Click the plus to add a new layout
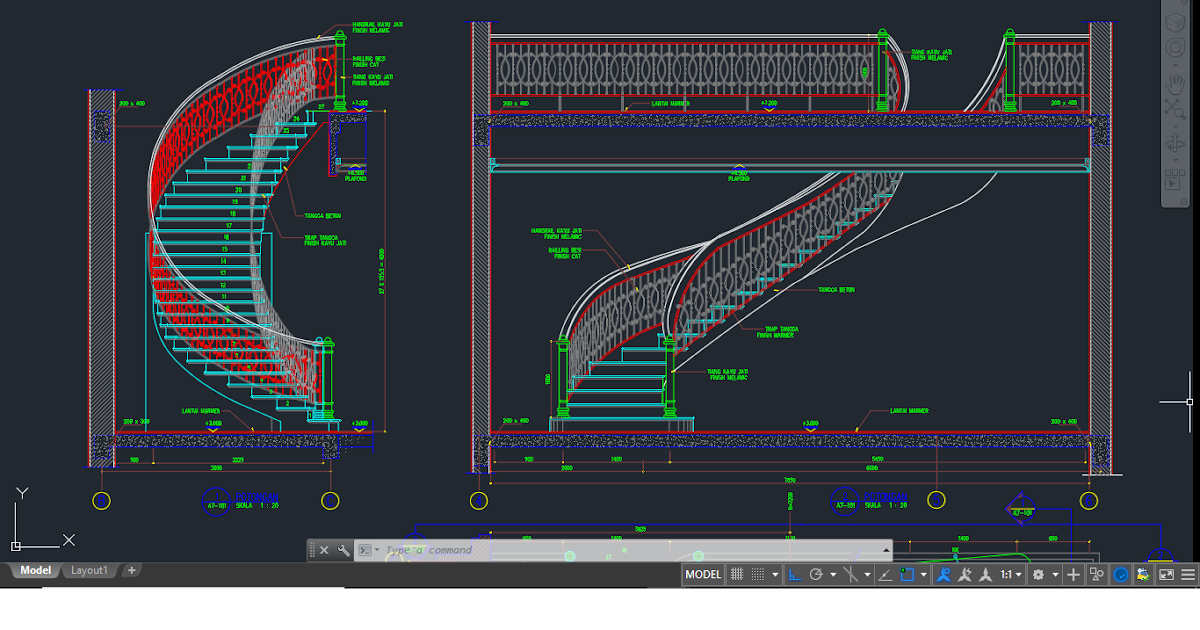Image resolution: width=1200 pixels, height=630 pixels. click(x=130, y=570)
